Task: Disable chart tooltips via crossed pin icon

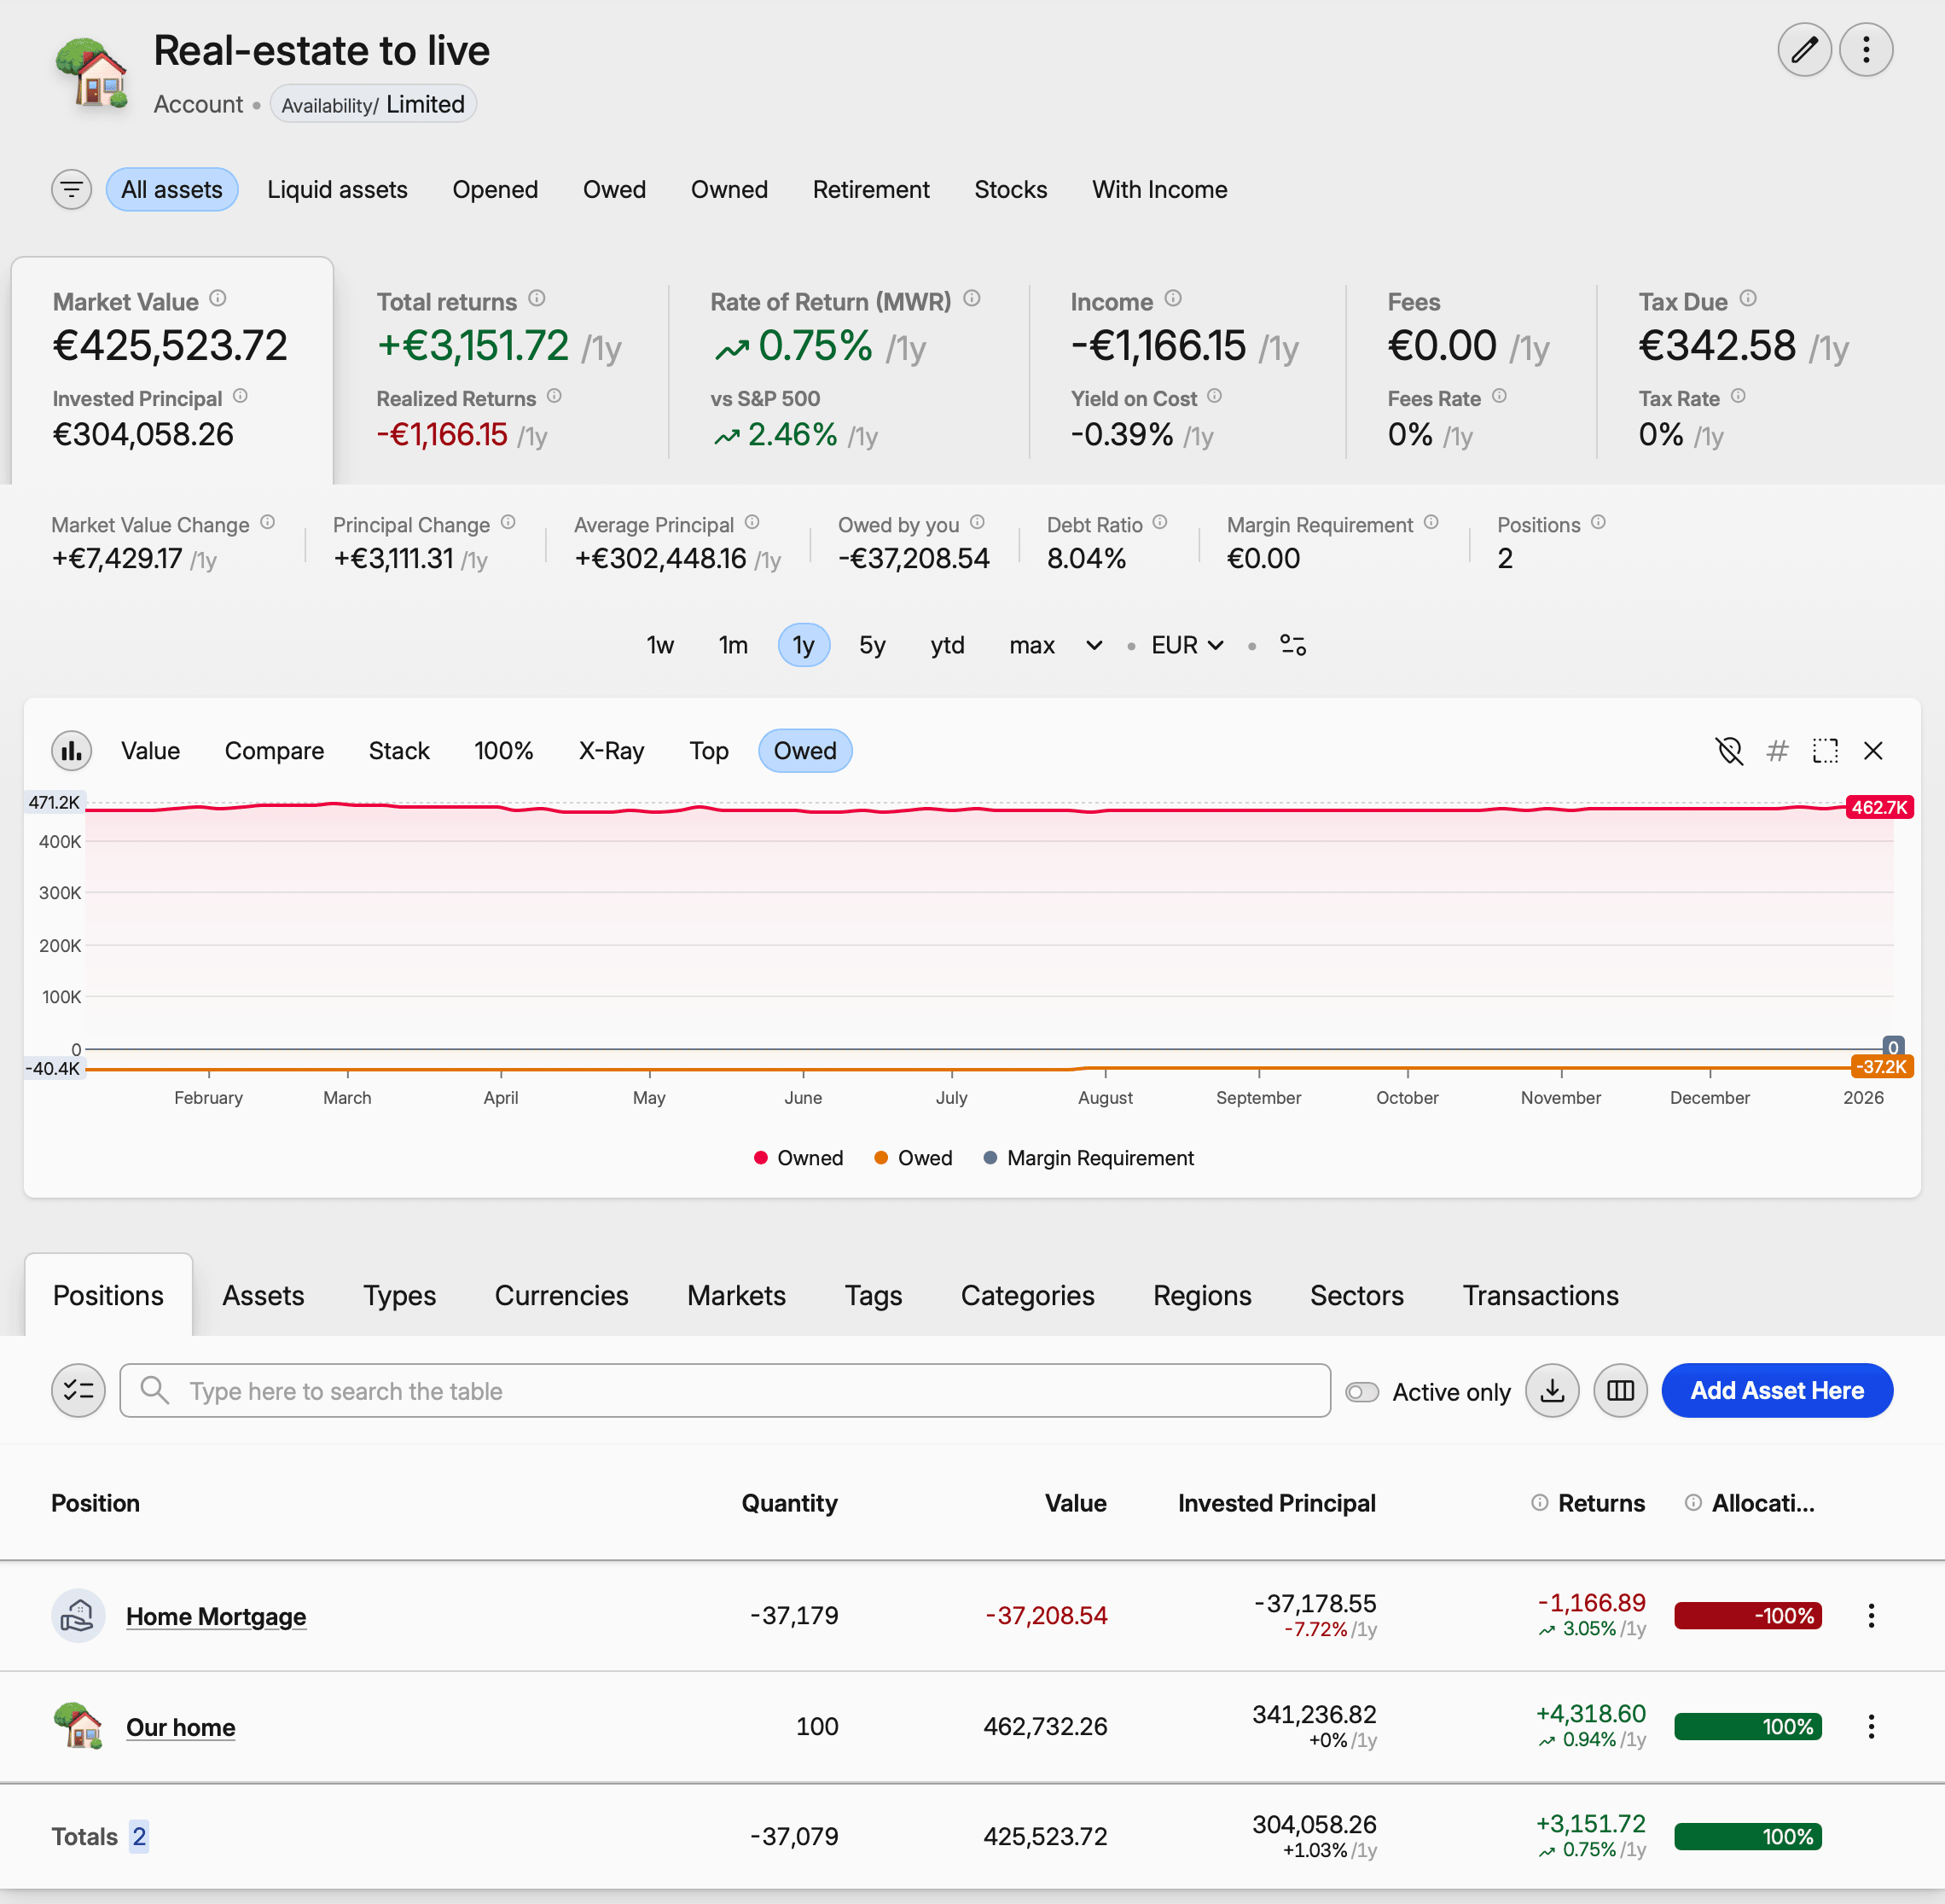Action: [1729, 750]
